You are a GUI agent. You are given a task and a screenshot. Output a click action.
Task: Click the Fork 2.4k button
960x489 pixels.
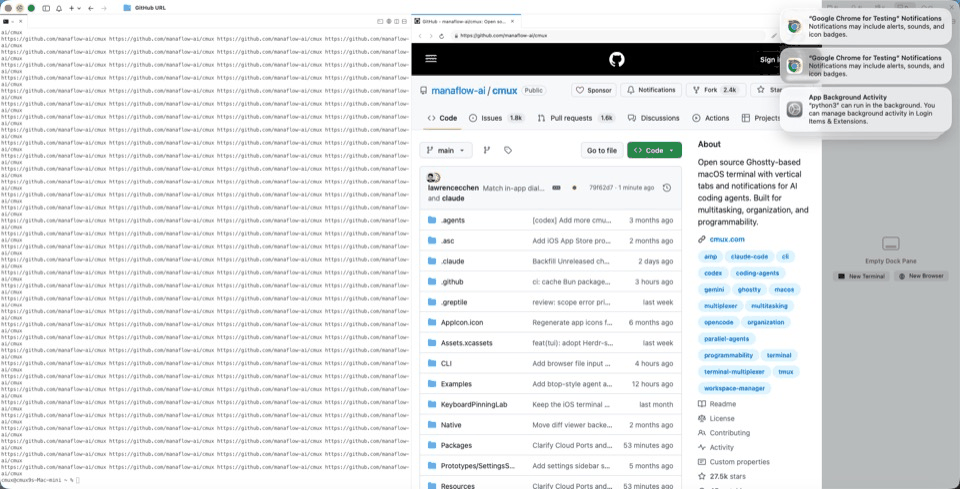[716, 90]
